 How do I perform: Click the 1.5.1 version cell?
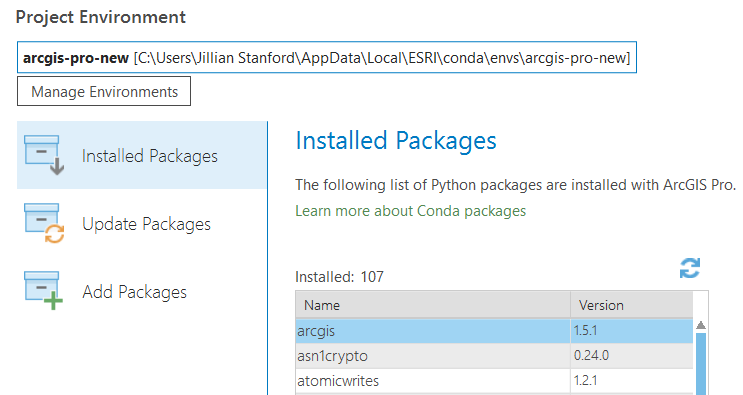631,331
